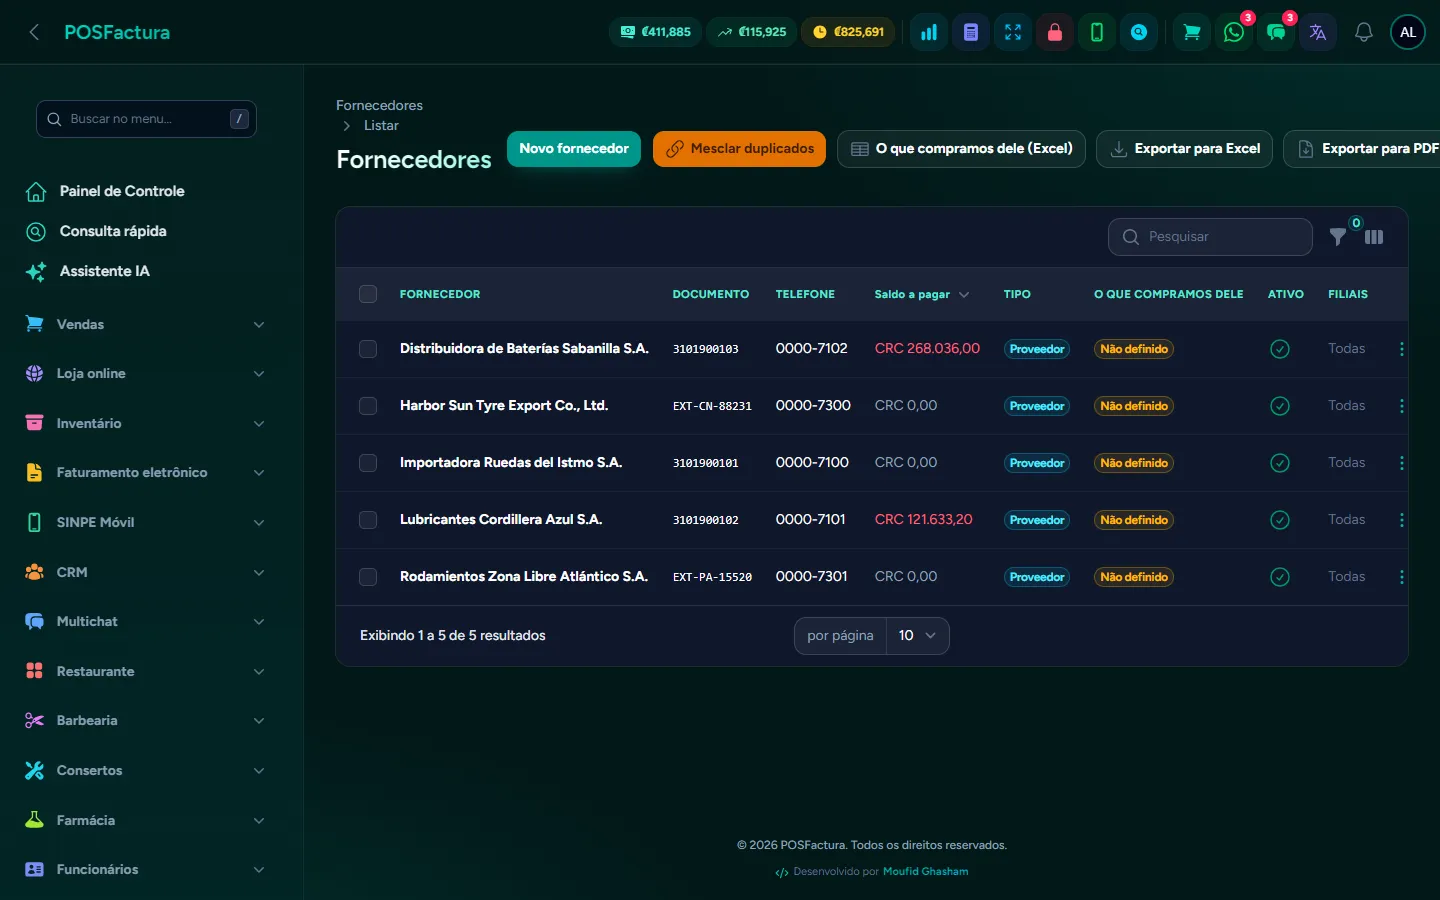The height and width of the screenshot is (900, 1440).
Task: Click the back arrow beside POSFactura
Action: [34, 32]
